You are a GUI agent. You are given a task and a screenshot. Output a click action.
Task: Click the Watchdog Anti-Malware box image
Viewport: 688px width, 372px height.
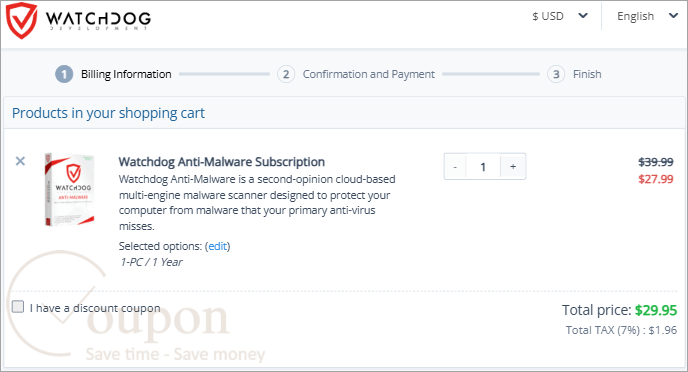[x=69, y=189]
